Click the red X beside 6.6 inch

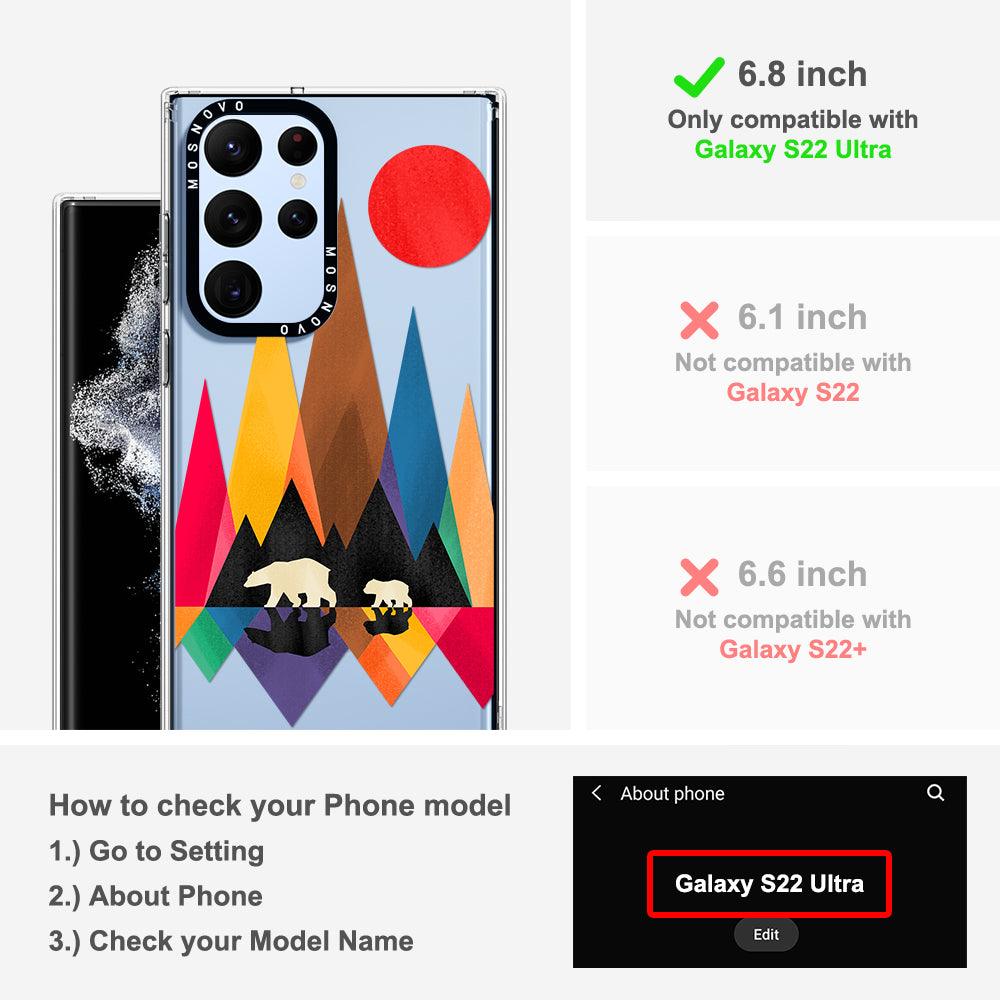pos(699,577)
